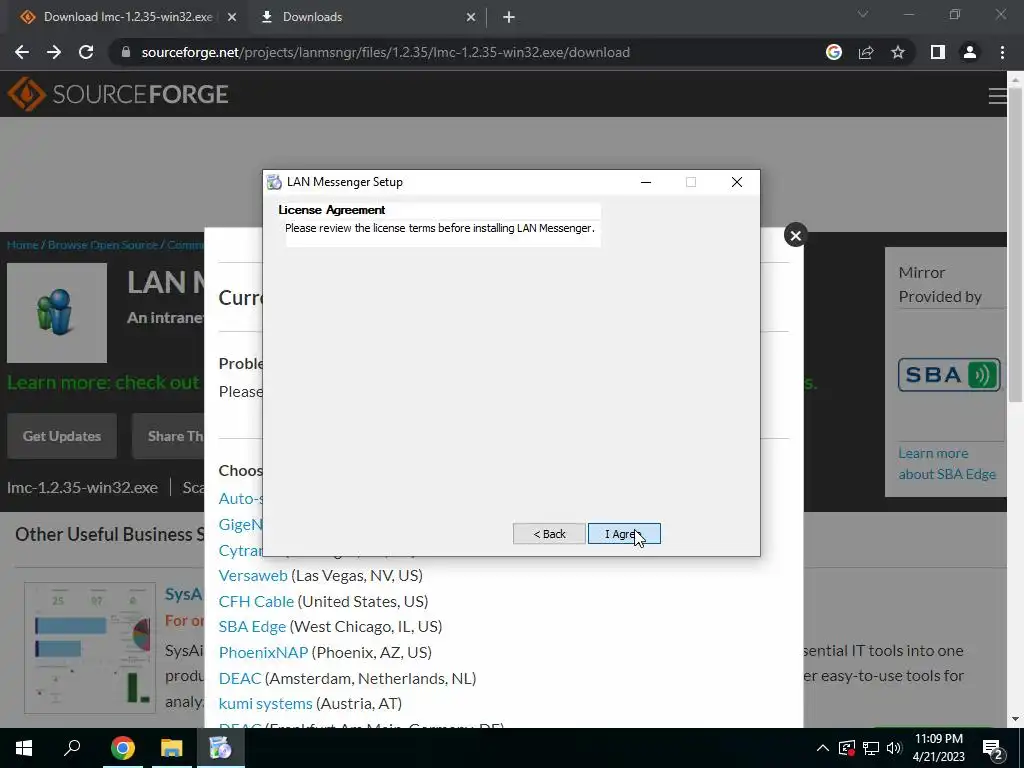Image resolution: width=1024 pixels, height=768 pixels.
Task: Expand the tab search chevron
Action: (863, 14)
